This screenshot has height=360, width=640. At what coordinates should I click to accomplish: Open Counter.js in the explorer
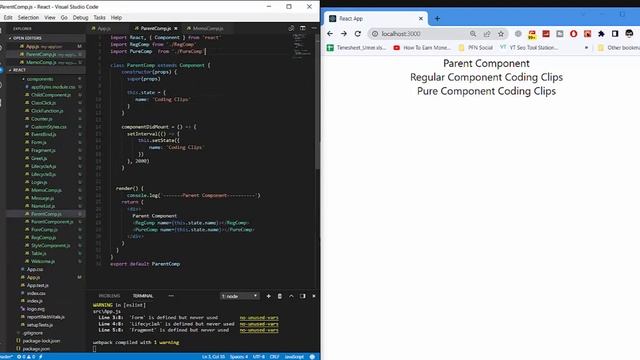pos(42,119)
